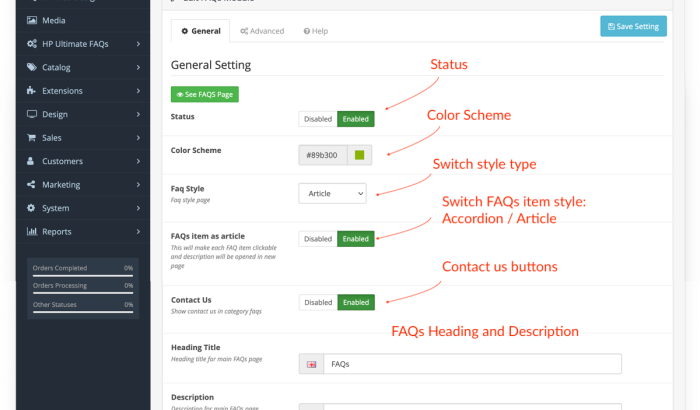Screen dimensions: 700x410
Task: Click the See FAQS Page button
Action: coord(205,94)
